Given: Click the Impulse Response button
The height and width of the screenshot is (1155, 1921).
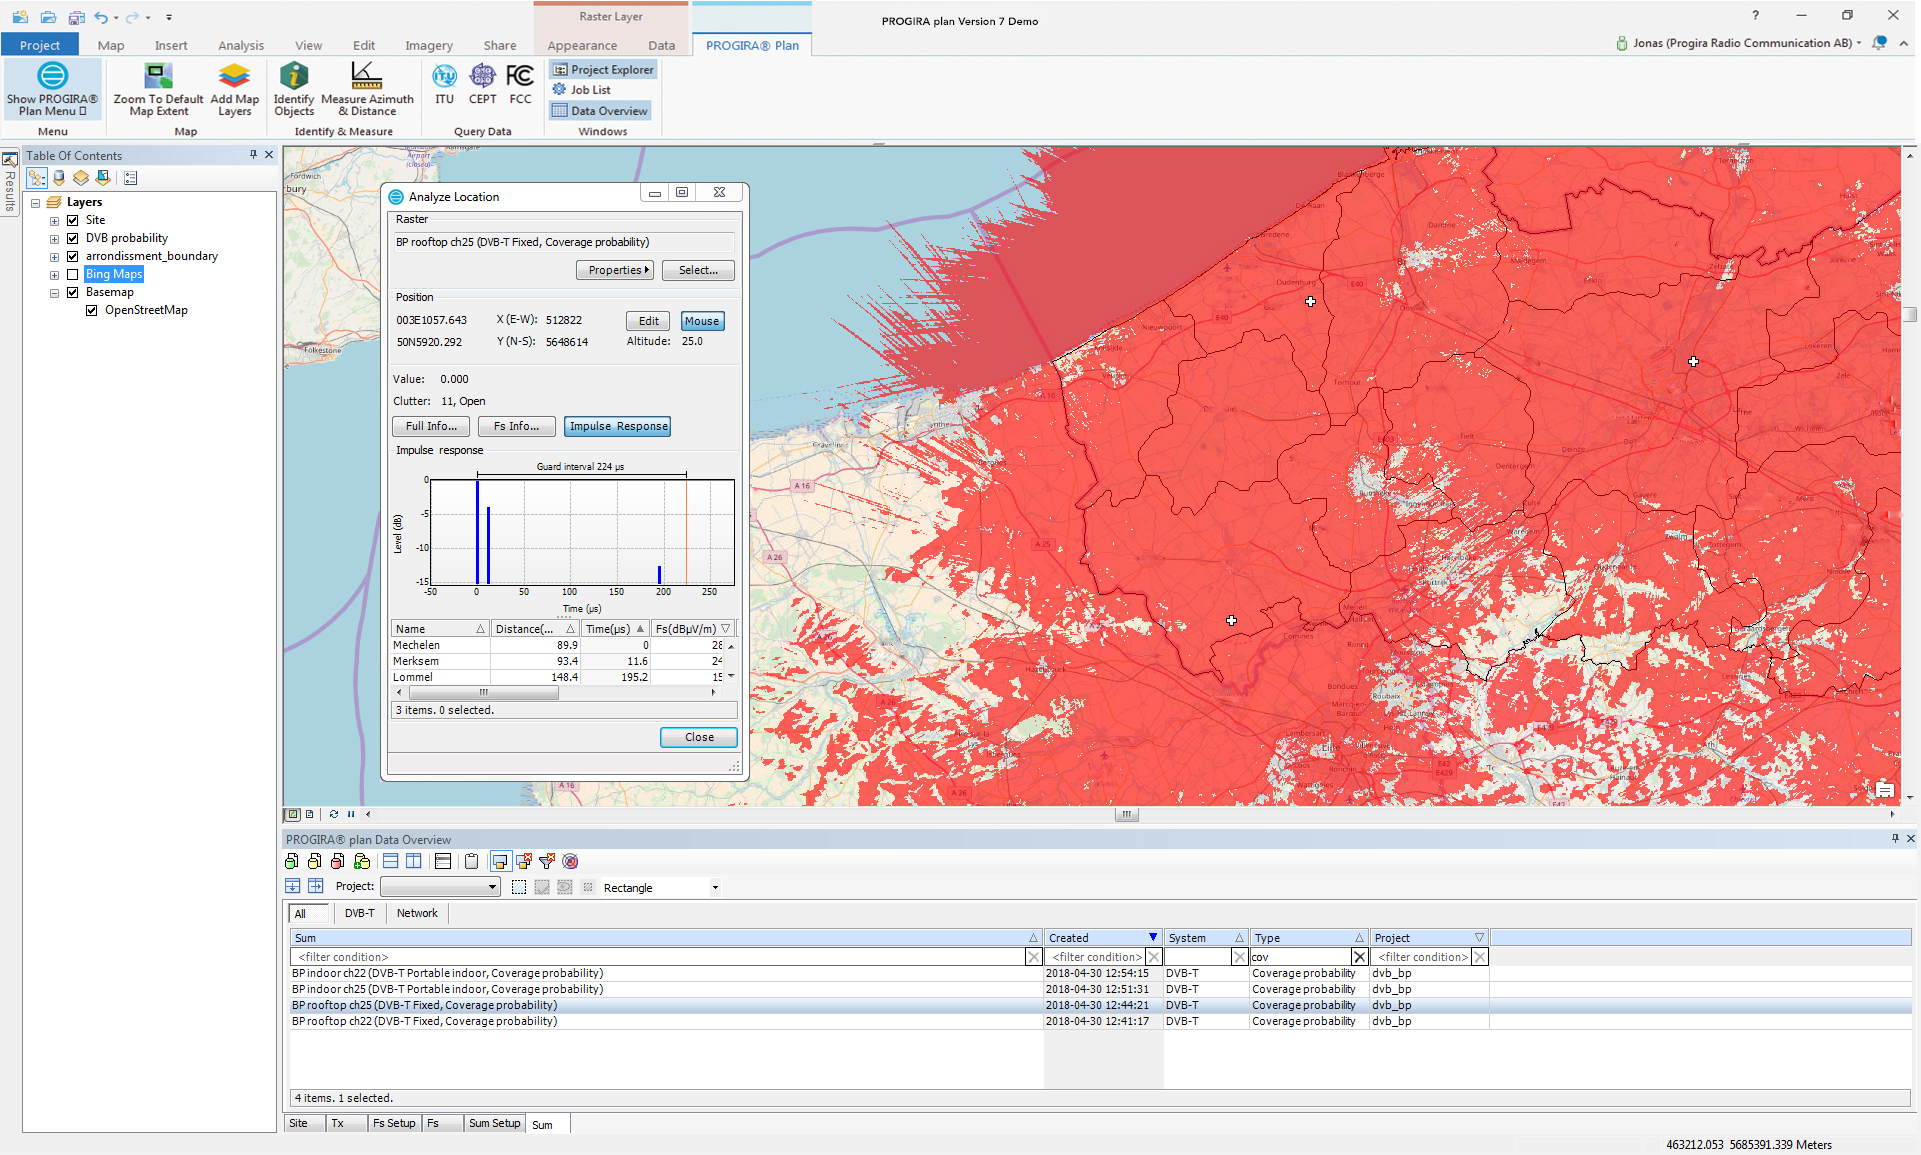Looking at the screenshot, I should [x=618, y=426].
